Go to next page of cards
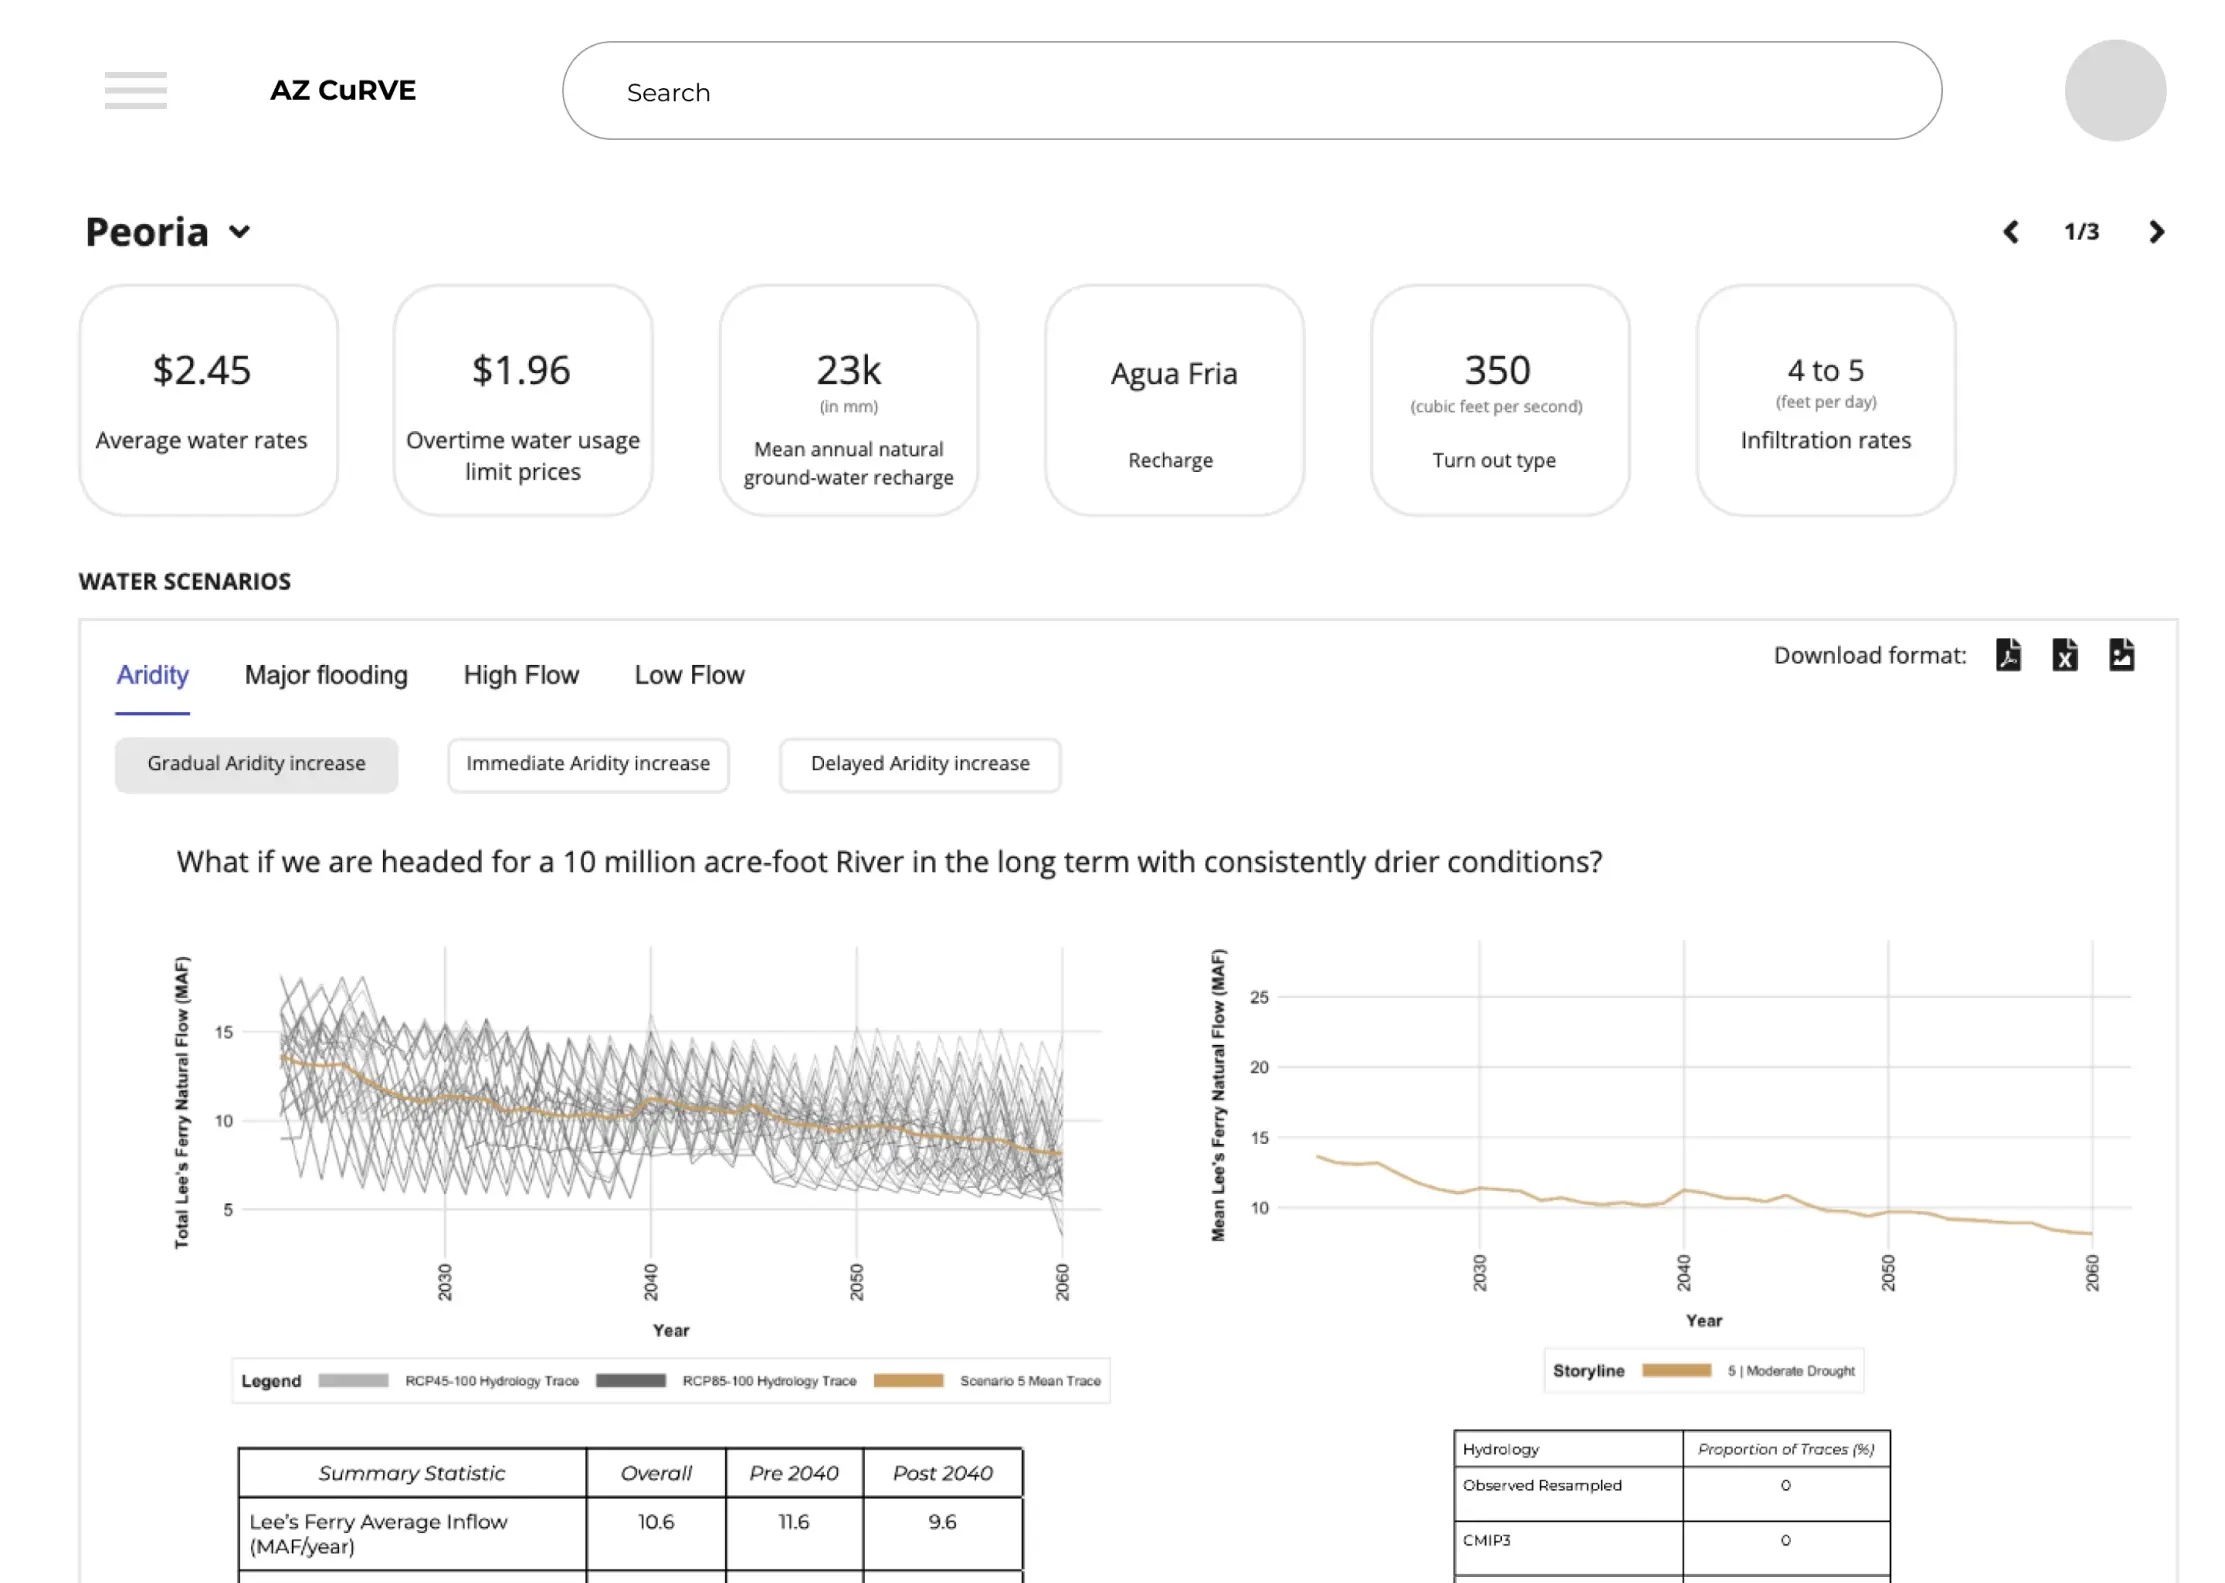The image size is (2225, 1583). pyautogui.click(x=2157, y=232)
